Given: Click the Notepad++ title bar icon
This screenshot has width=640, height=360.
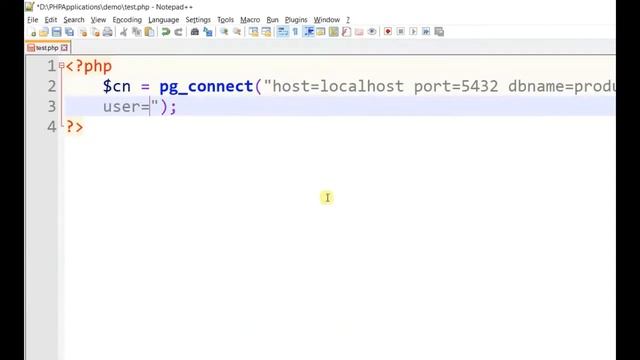Looking at the screenshot, I should (30, 7).
